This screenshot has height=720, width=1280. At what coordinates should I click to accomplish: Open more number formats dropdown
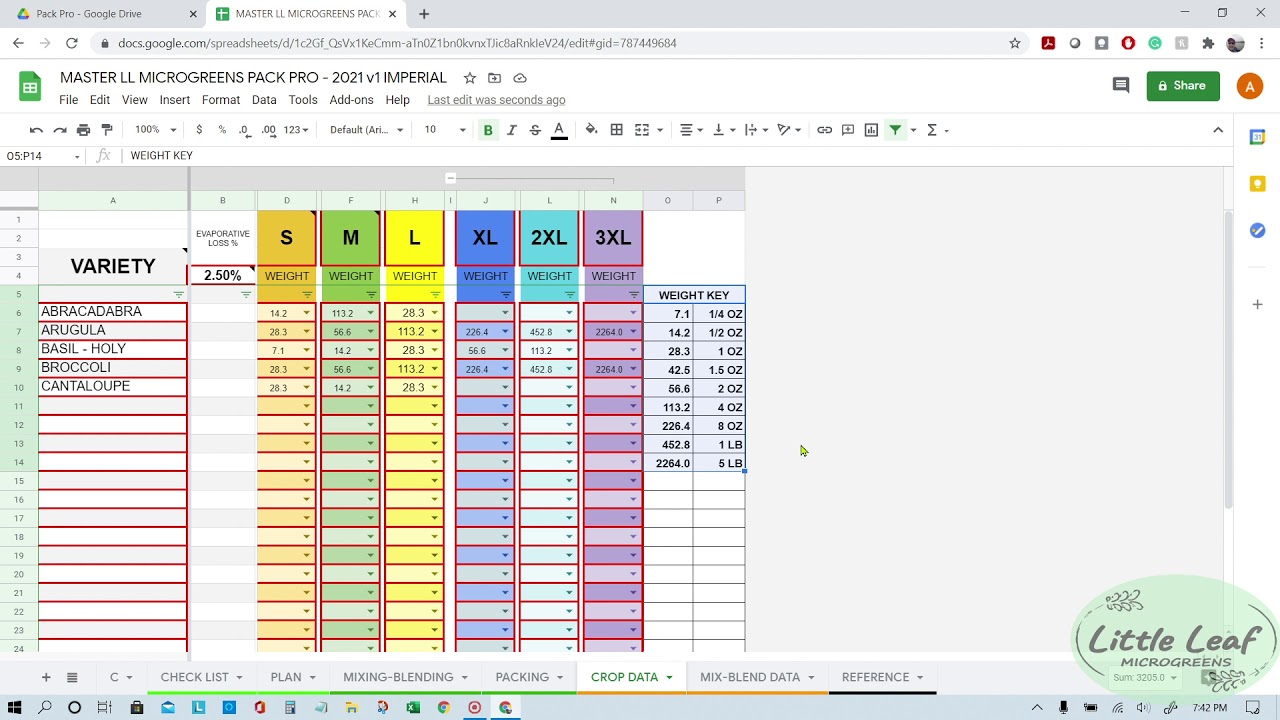[x=298, y=130]
